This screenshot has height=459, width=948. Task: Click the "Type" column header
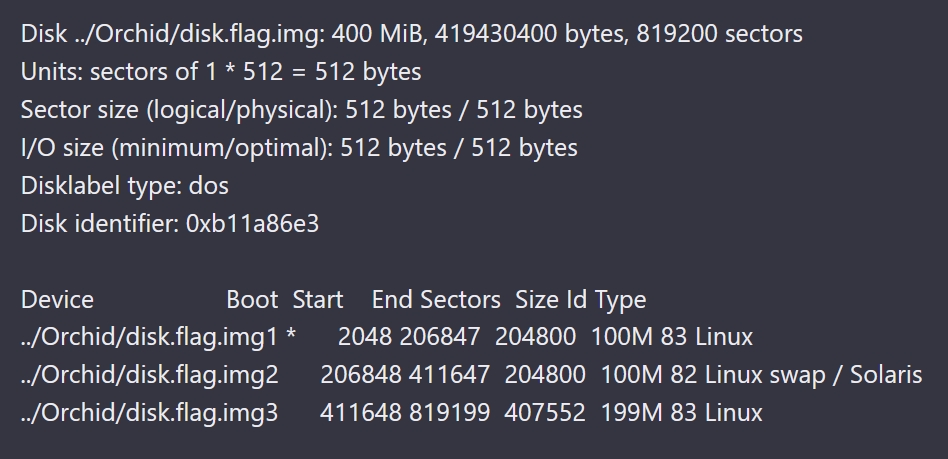tap(620, 299)
